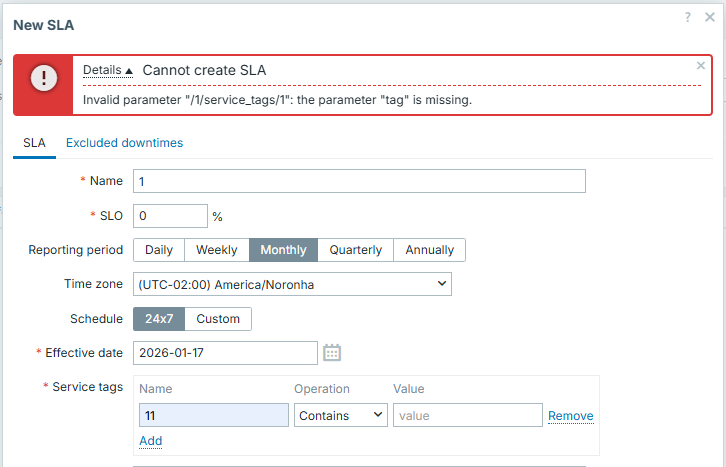
Task: Set schedule to 24x7
Action: tap(158, 319)
